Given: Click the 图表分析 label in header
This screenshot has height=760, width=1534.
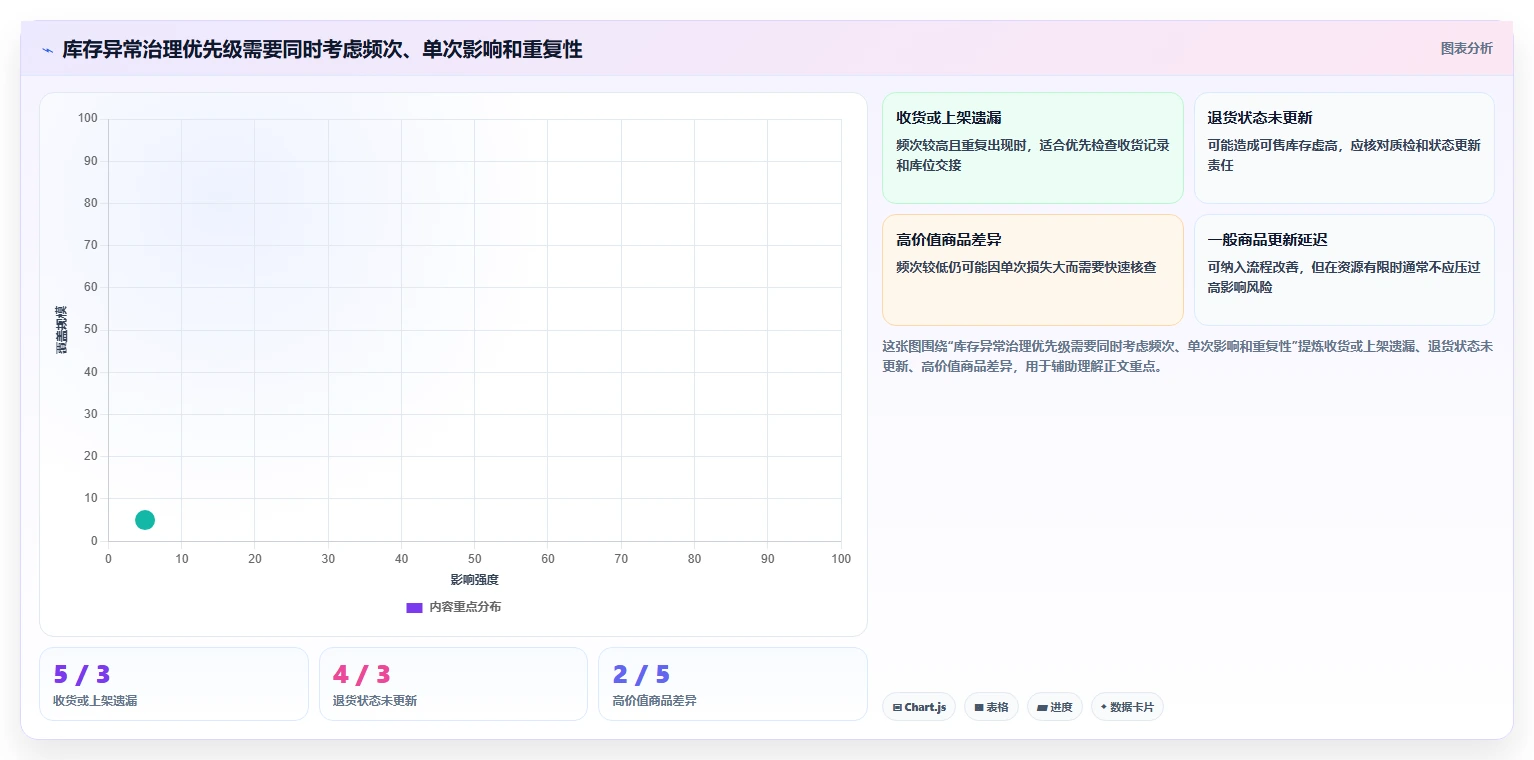Looking at the screenshot, I should (x=1466, y=48).
